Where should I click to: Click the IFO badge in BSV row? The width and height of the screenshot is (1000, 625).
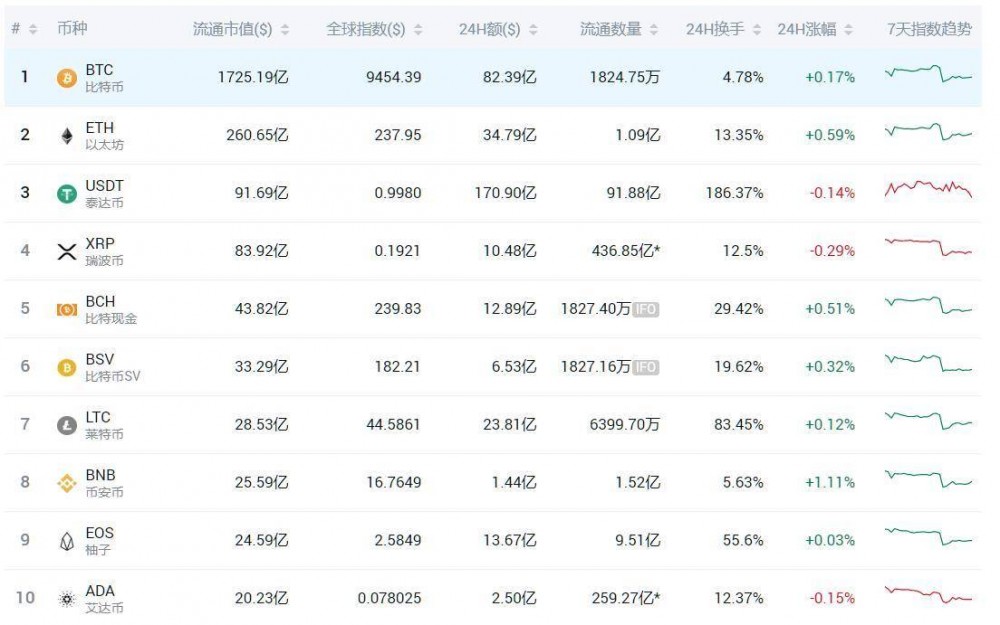click(646, 368)
